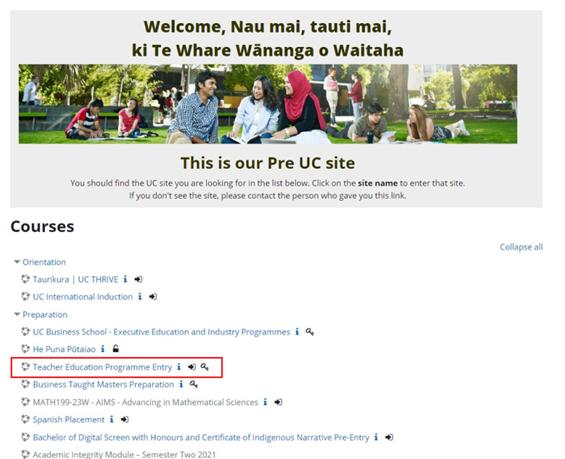This screenshot has width=565, height=459.
Task: Show summary info icon for Taurikura UC THRIVE
Action: [x=125, y=279]
